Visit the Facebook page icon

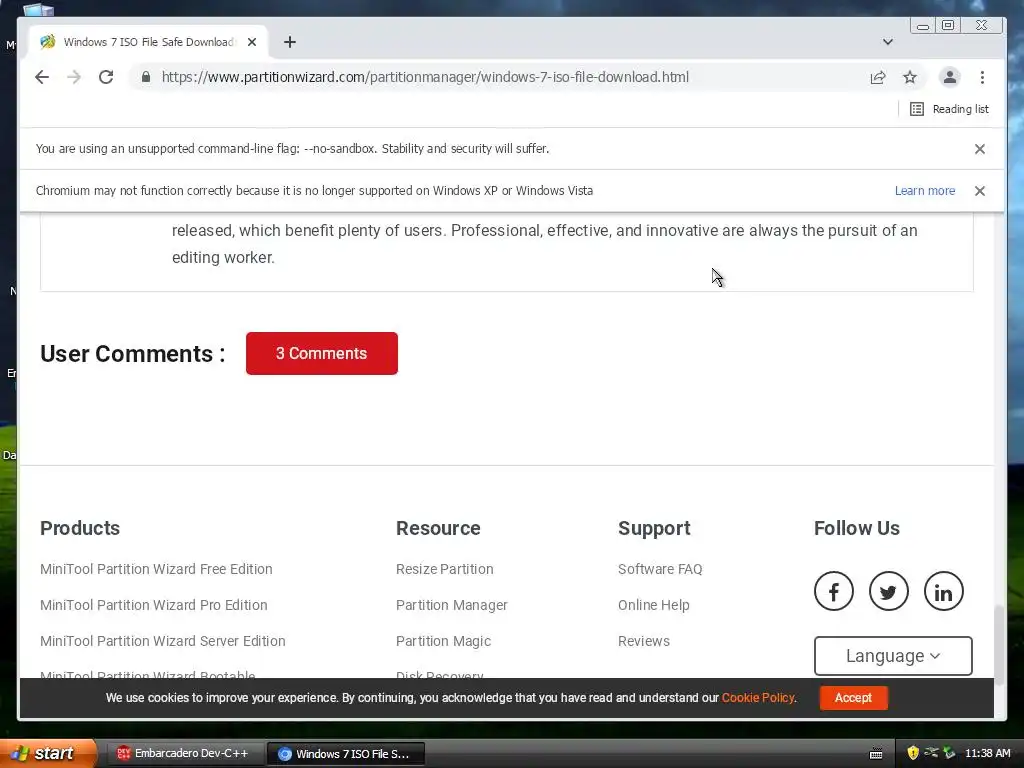tap(833, 592)
